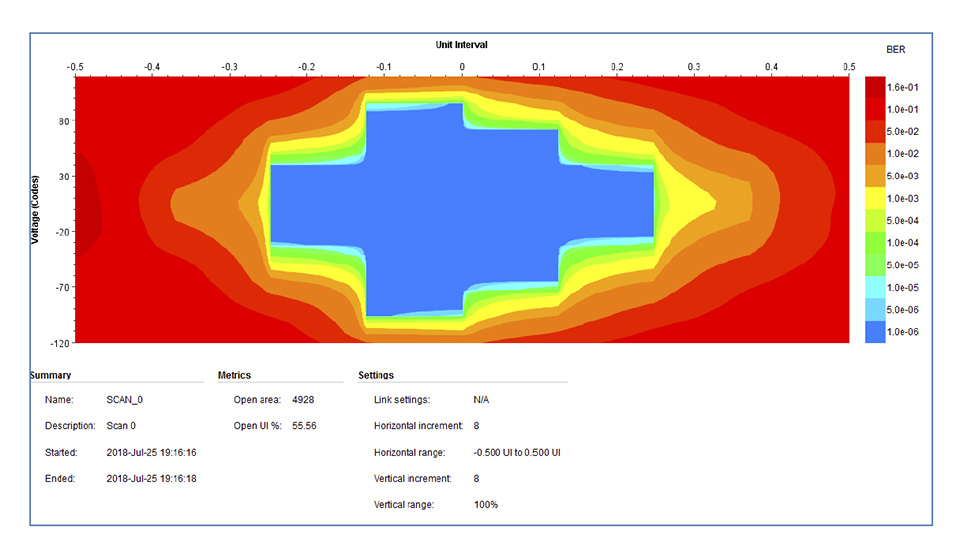958x560 pixels.
Task: Select the Settings section header
Action: [x=376, y=375]
